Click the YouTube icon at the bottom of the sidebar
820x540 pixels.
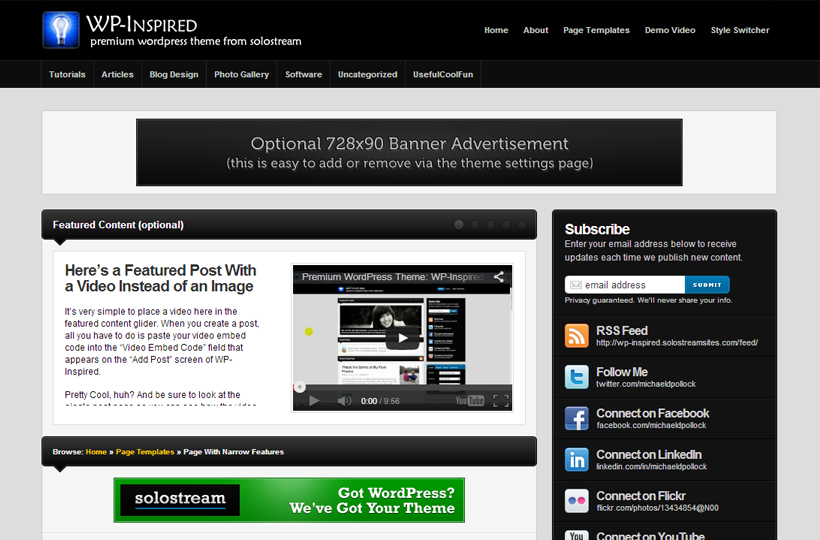pos(576,535)
